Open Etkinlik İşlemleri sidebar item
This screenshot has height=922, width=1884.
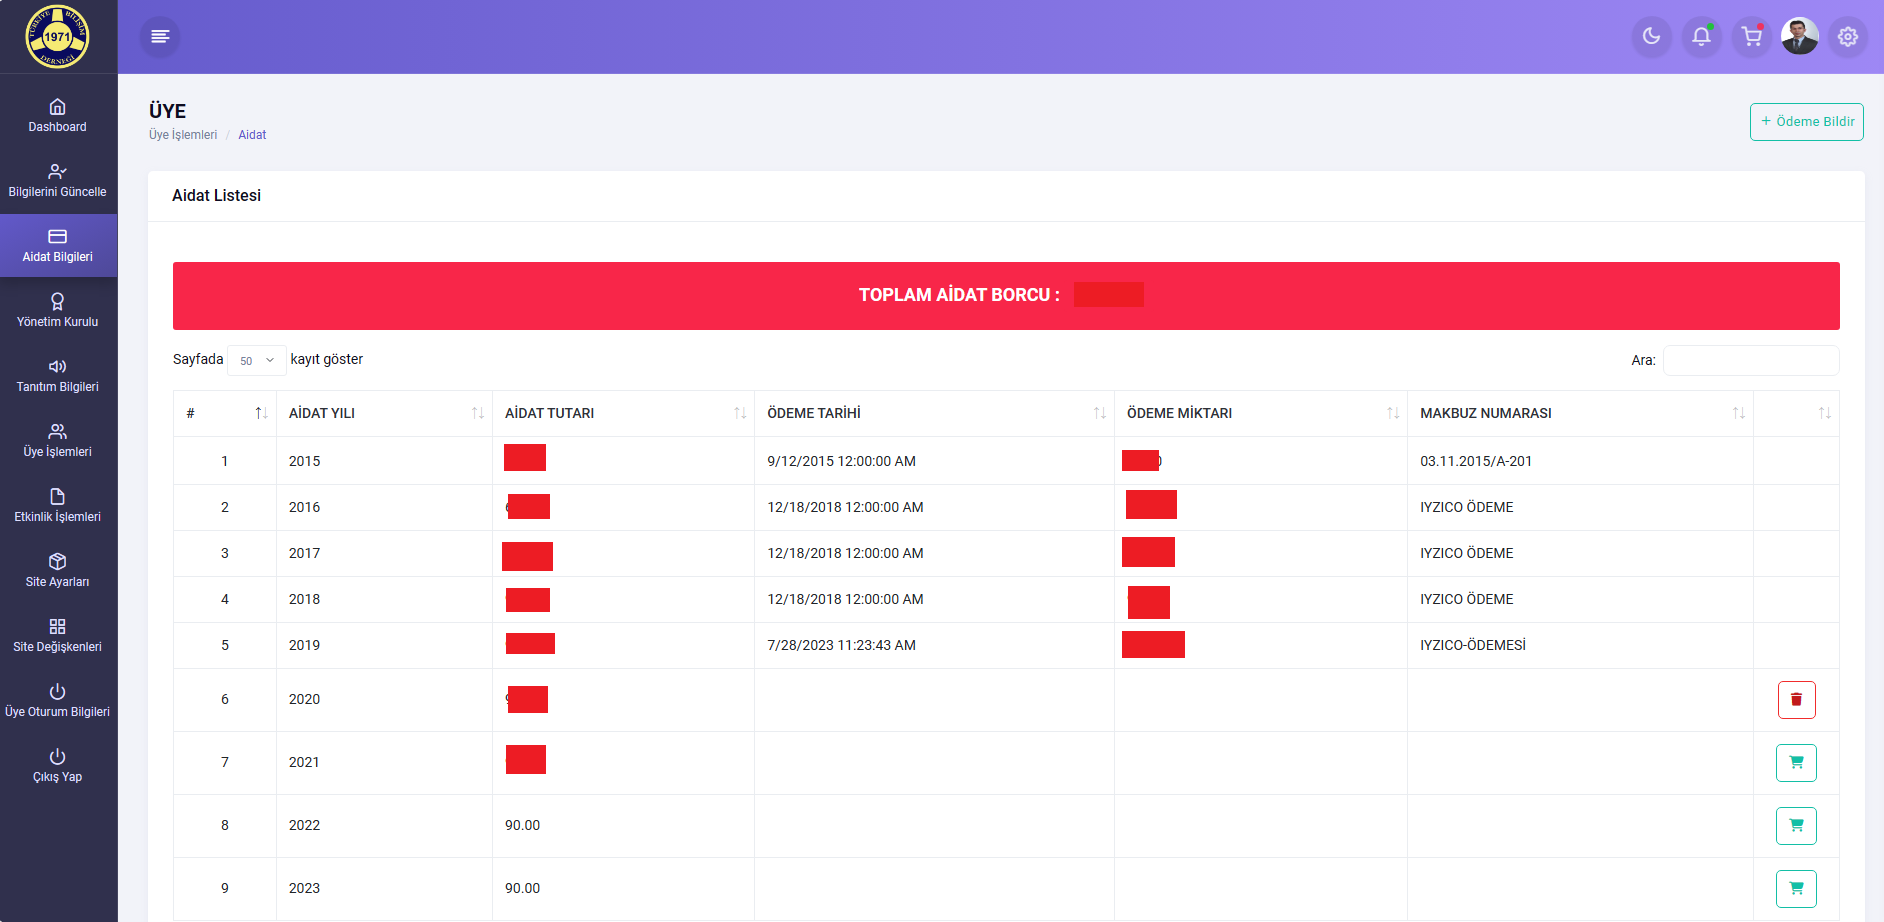(58, 506)
